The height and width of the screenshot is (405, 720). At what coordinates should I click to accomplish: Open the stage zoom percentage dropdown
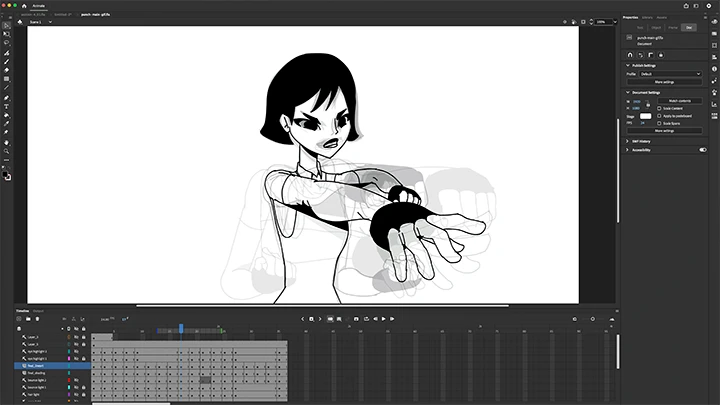[615, 22]
